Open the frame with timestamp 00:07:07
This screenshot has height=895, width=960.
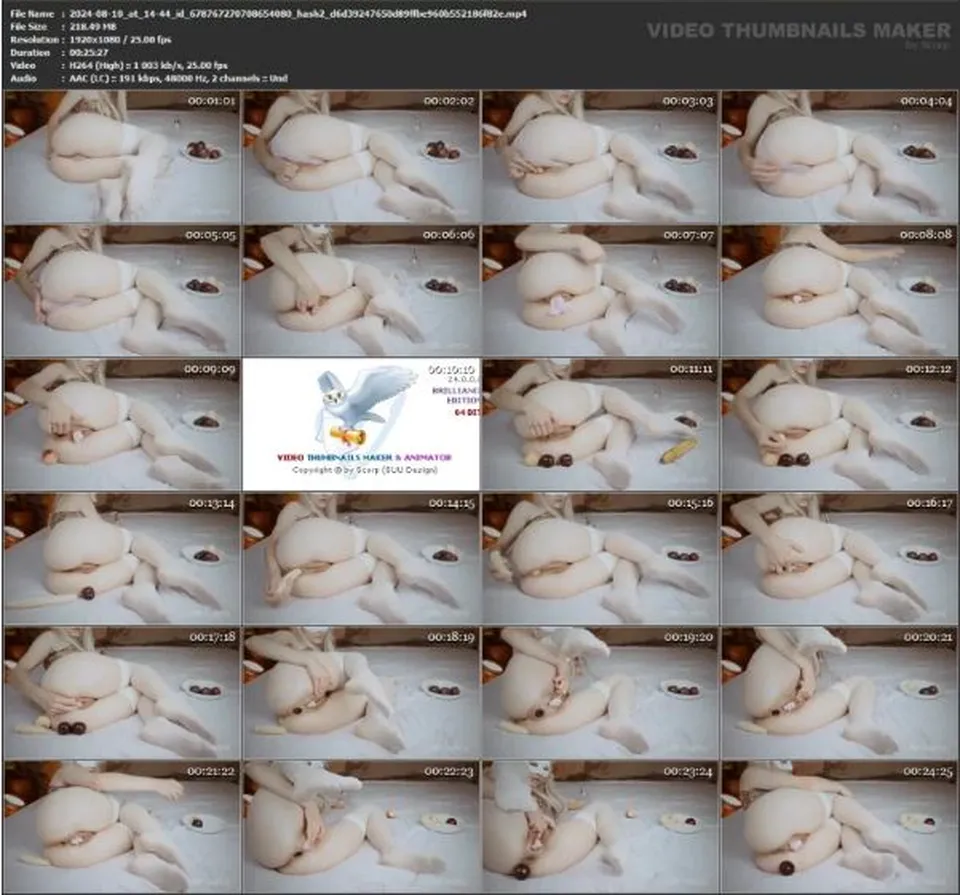[600, 291]
